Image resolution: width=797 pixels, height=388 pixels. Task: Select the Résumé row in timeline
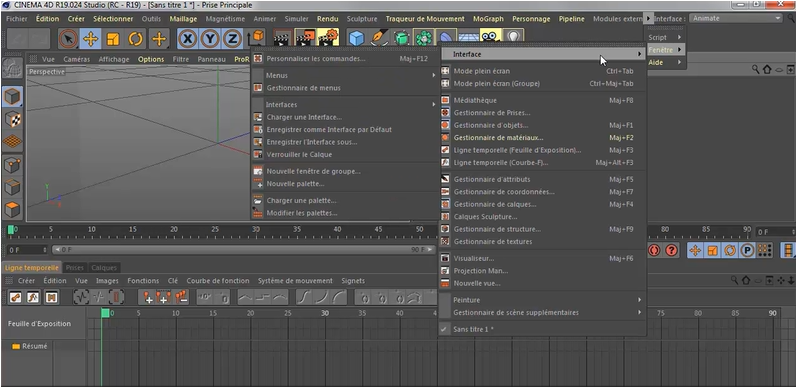pyautogui.click(x=29, y=346)
